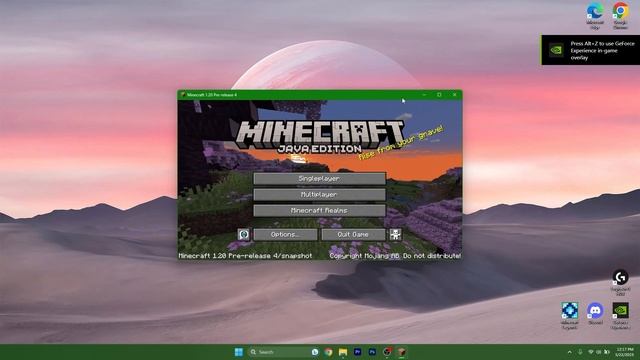Image resolution: width=640 pixels, height=360 pixels.
Task: Open Chrome from the taskbar
Action: 328,352
